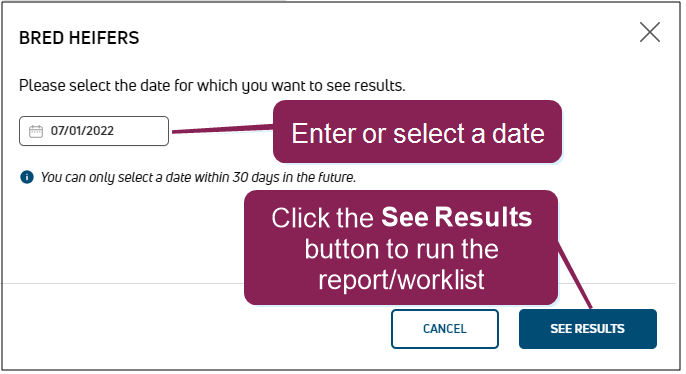686x374 pixels.
Task: Click the bold 'See Results' callout text
Action: [456, 217]
